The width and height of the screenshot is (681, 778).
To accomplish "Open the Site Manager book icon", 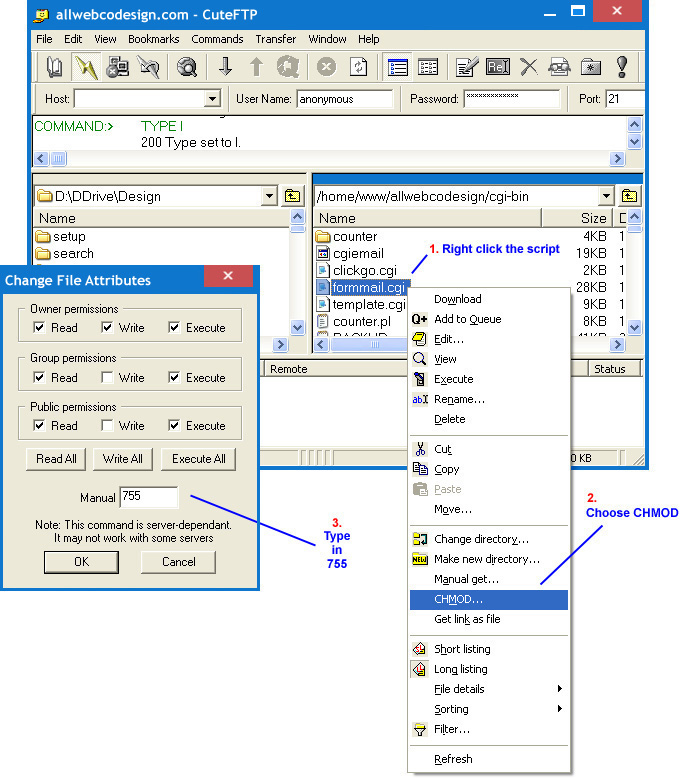I will (56, 67).
